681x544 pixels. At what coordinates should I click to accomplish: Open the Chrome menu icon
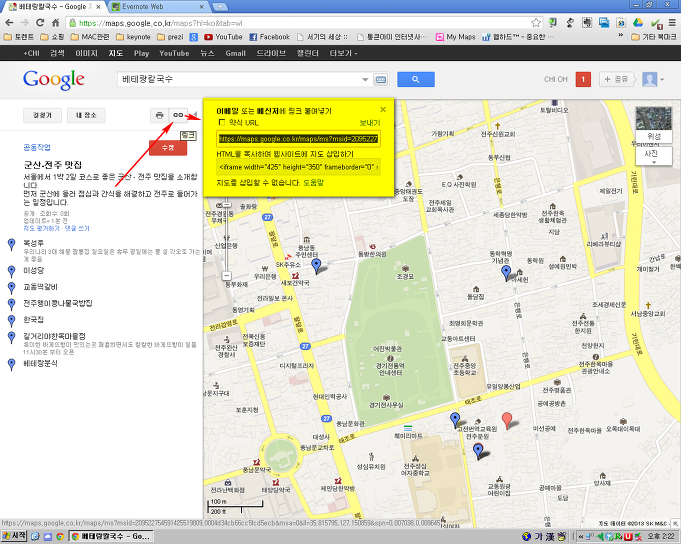(x=672, y=23)
